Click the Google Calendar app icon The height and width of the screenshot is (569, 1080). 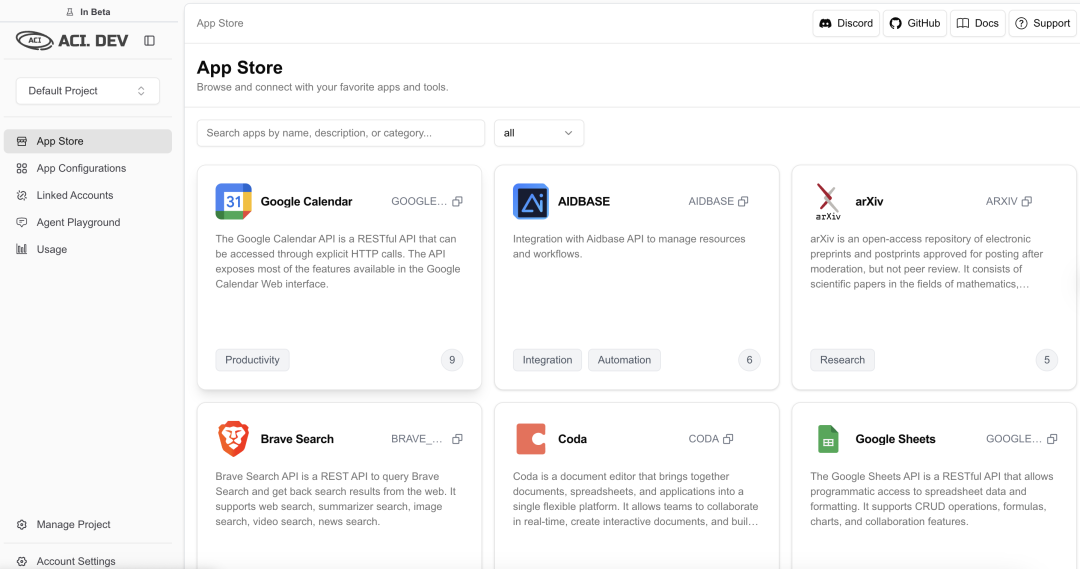click(233, 201)
